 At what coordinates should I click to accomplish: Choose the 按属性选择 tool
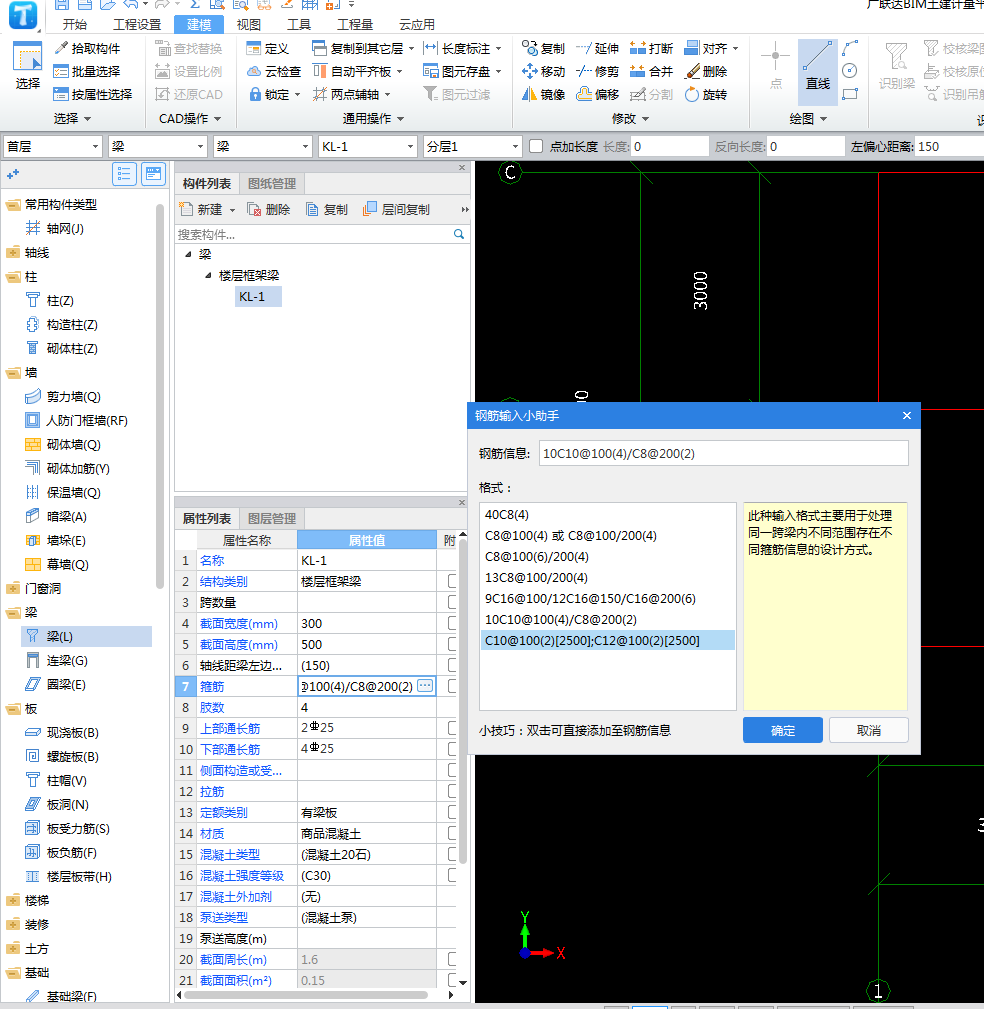[93, 95]
